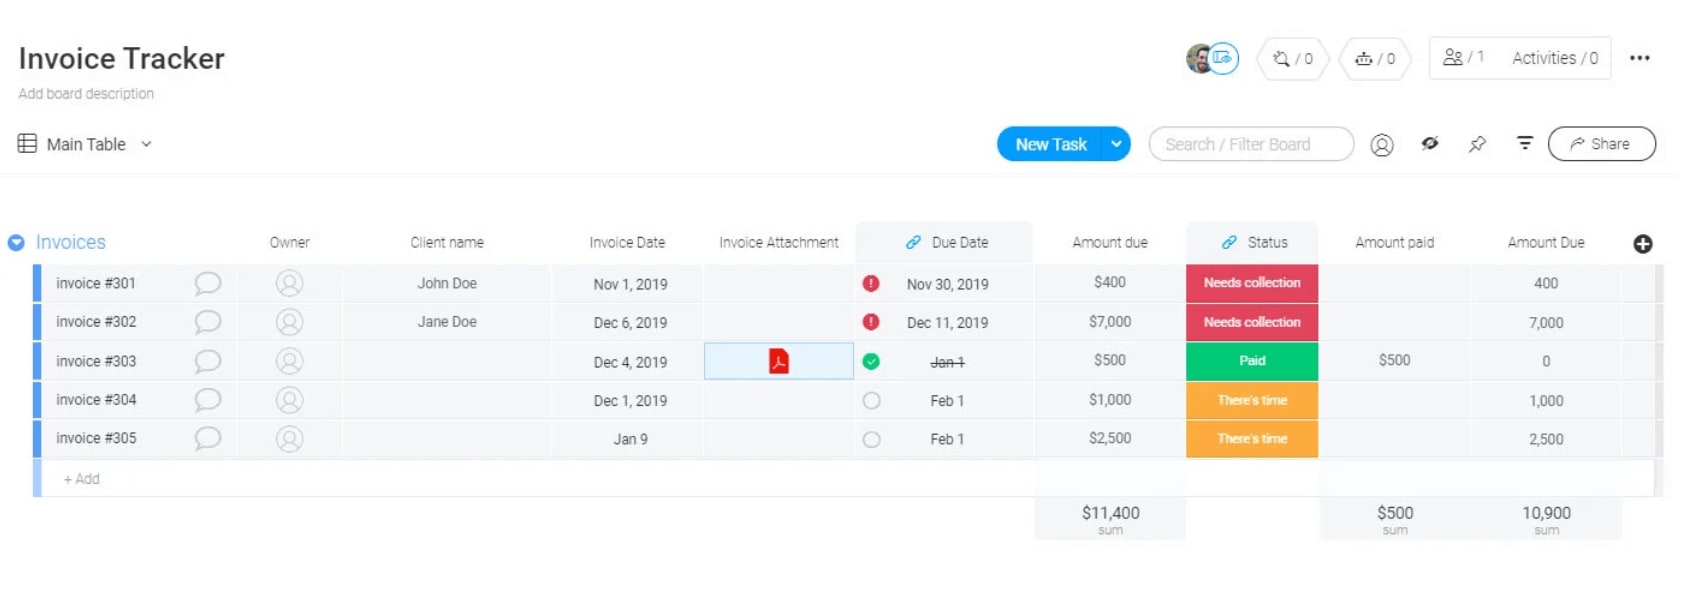Open the integrations counter icon

(x=1293, y=58)
